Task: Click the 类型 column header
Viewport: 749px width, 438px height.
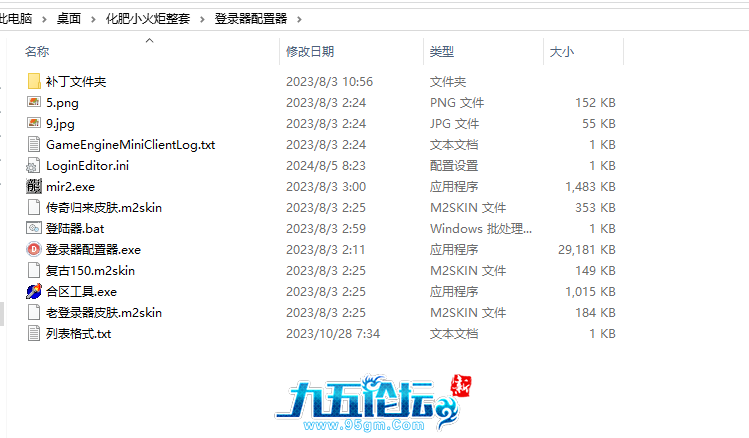Action: point(441,51)
